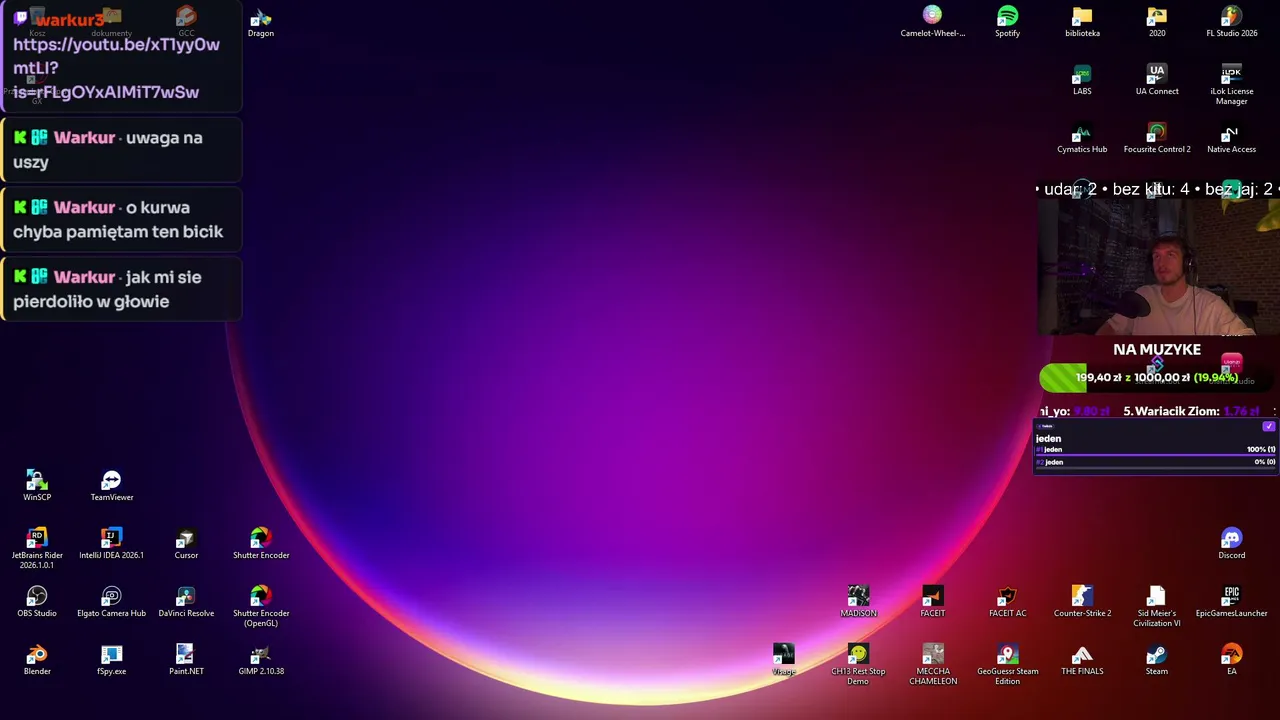
Task: Select the chat message 'uwaga na uszy'
Action: coord(121,150)
